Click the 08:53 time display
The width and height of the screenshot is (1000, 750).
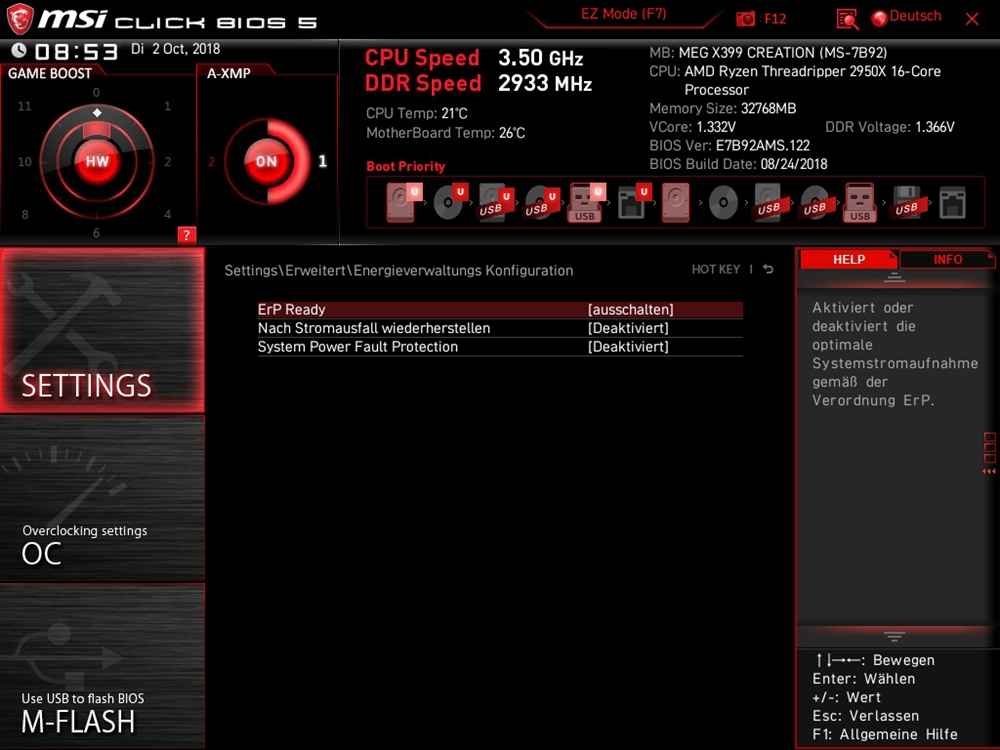(76, 51)
